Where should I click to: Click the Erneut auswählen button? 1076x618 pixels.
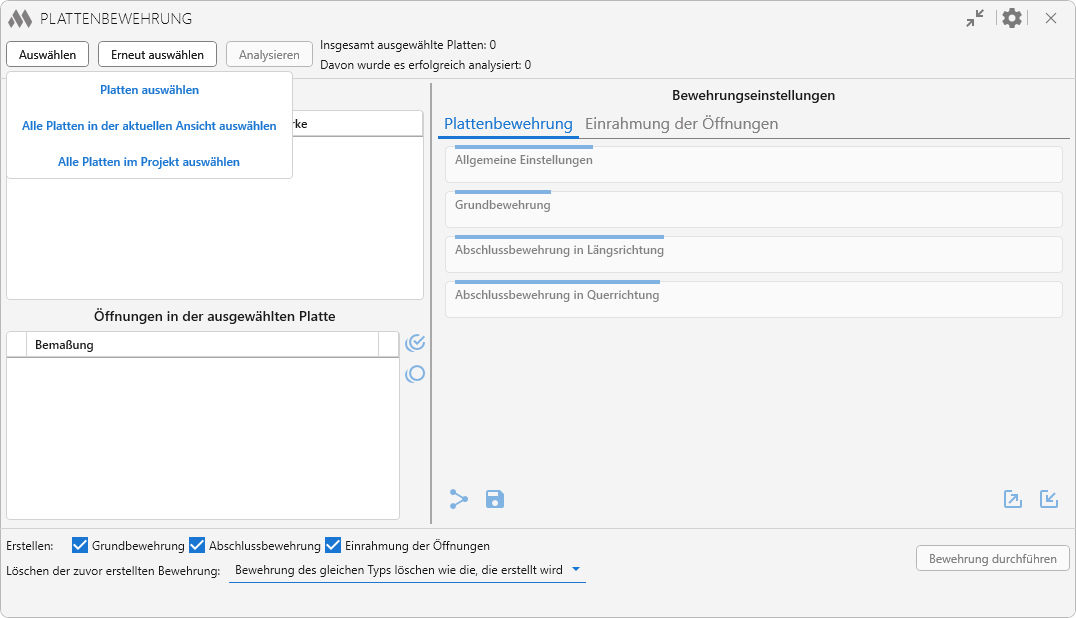point(157,55)
